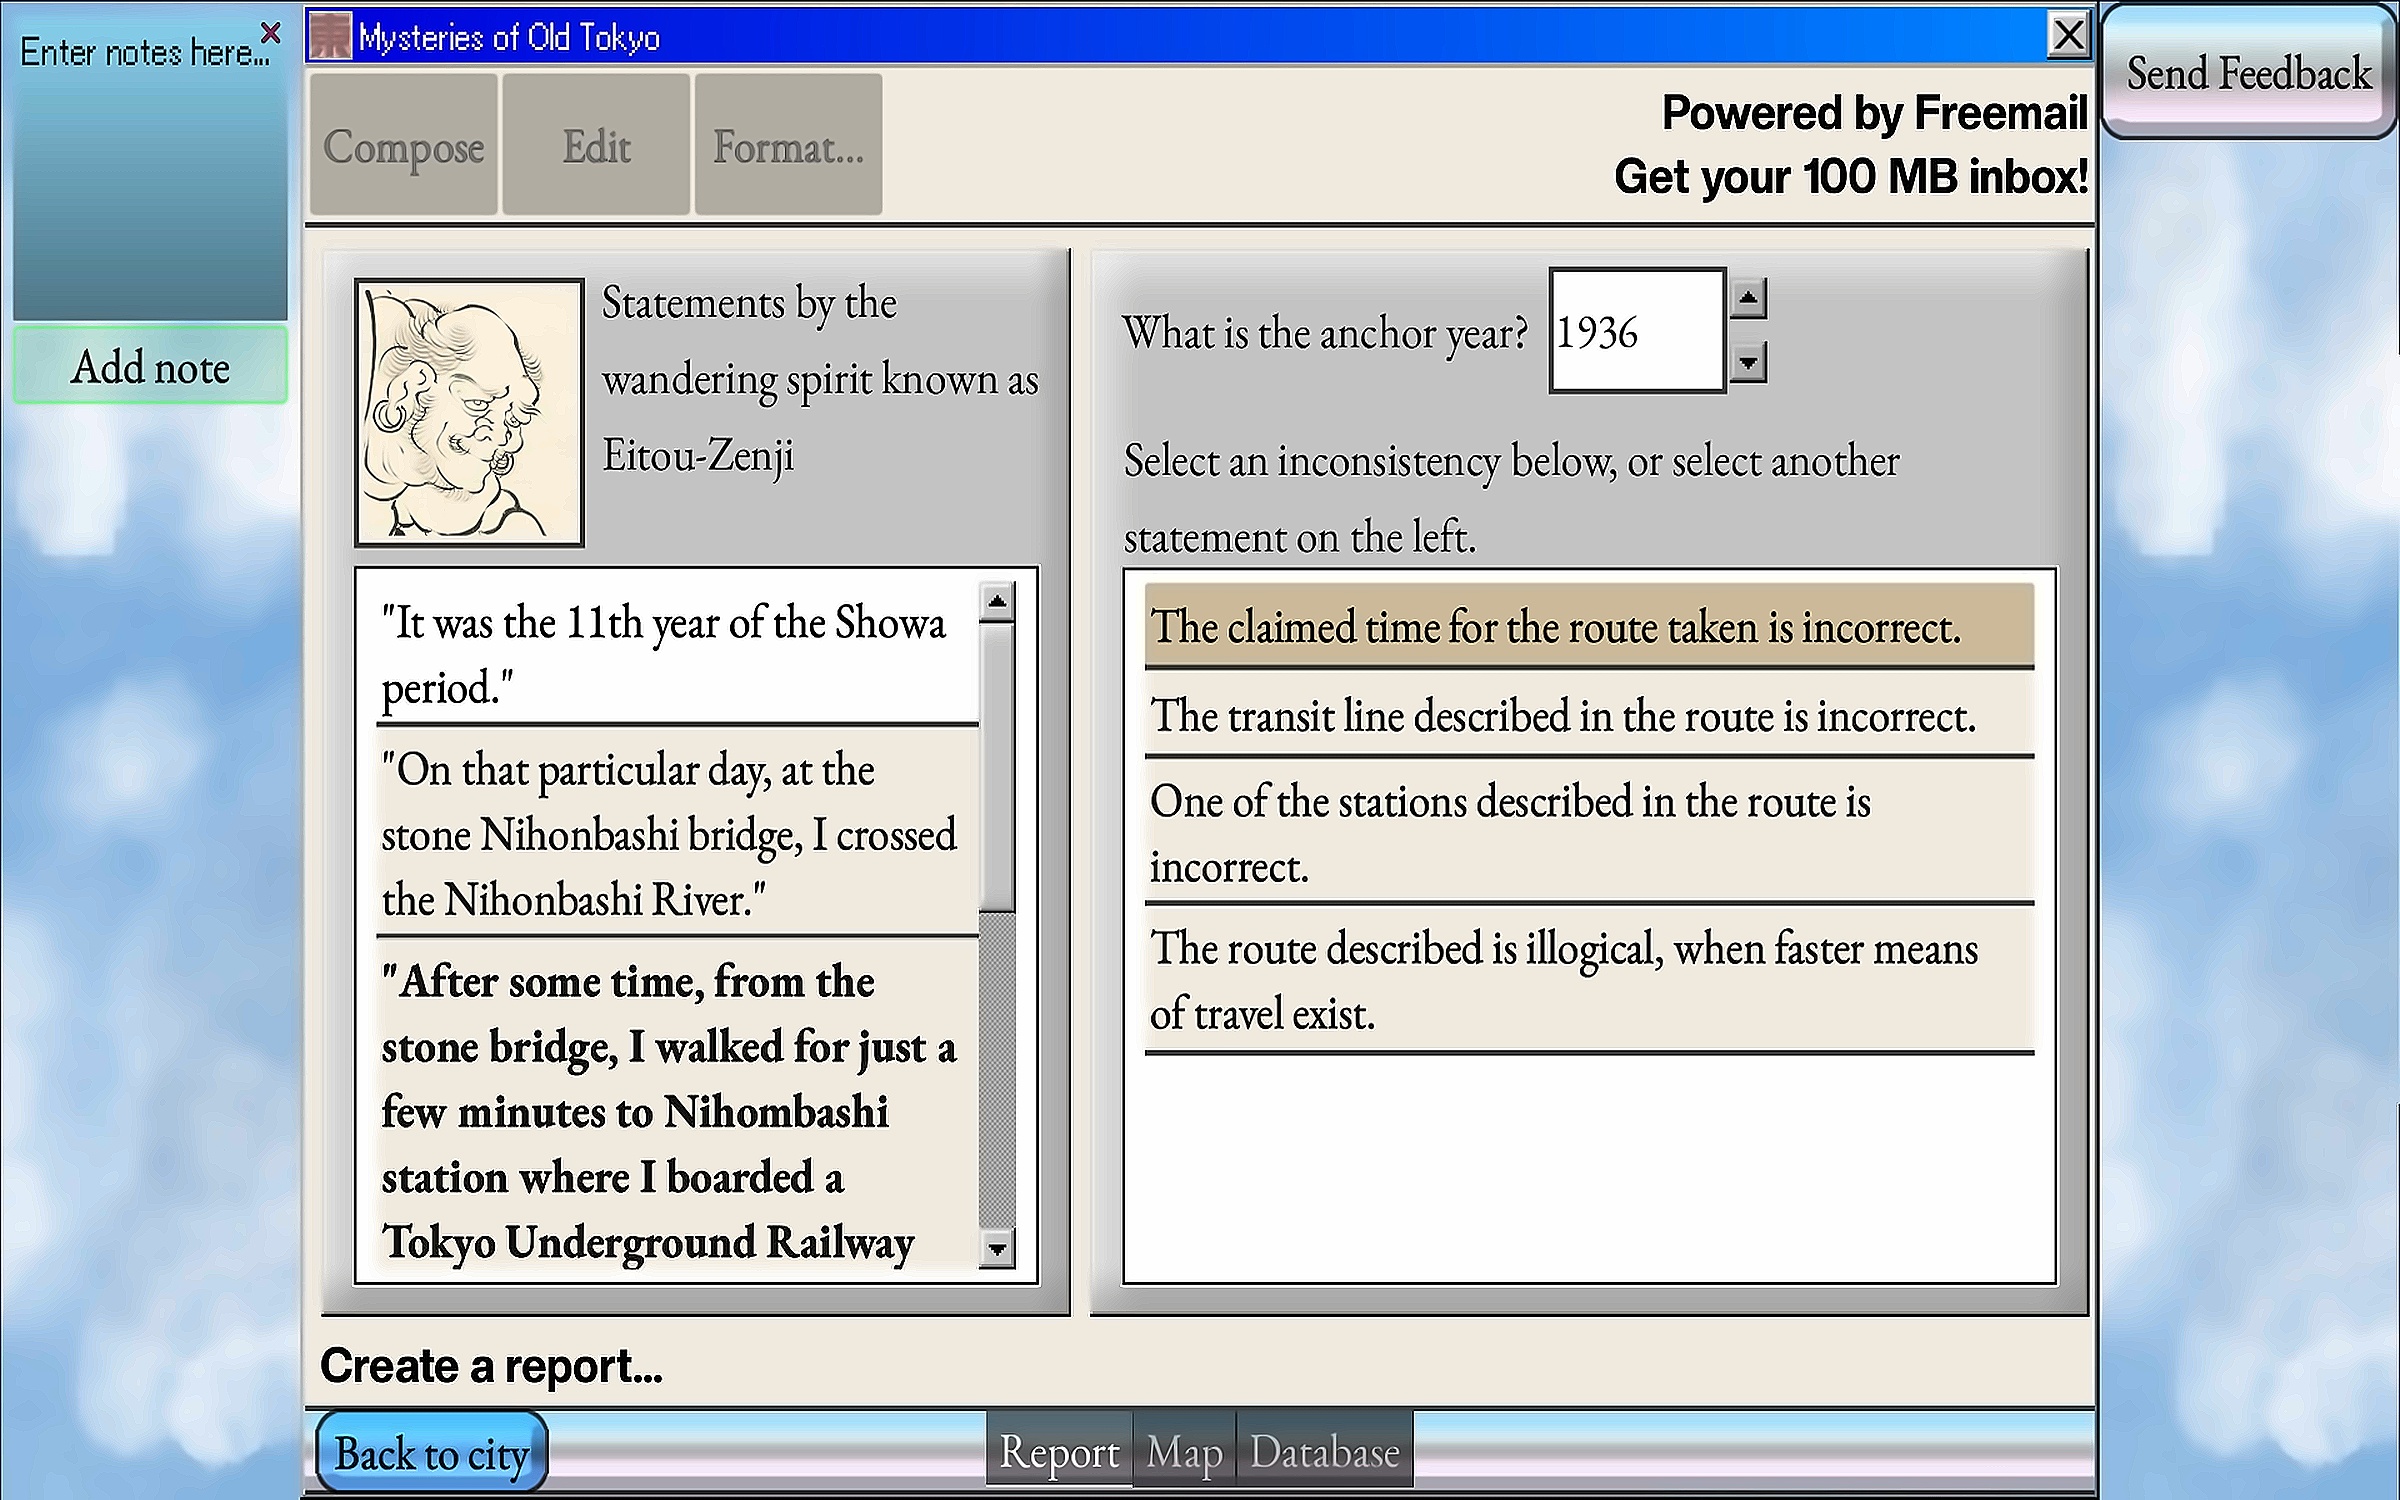Decrease anchor year with down arrow
The height and width of the screenshot is (1500, 2400).
pyautogui.click(x=1747, y=362)
